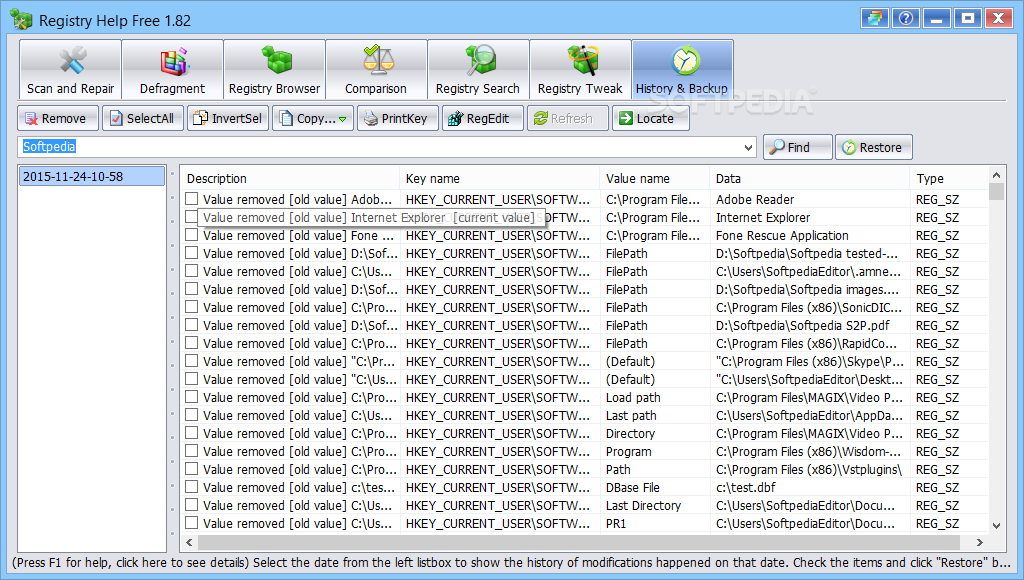The height and width of the screenshot is (580, 1024).
Task: Launch RegEdit from the toolbar
Action: point(483,118)
